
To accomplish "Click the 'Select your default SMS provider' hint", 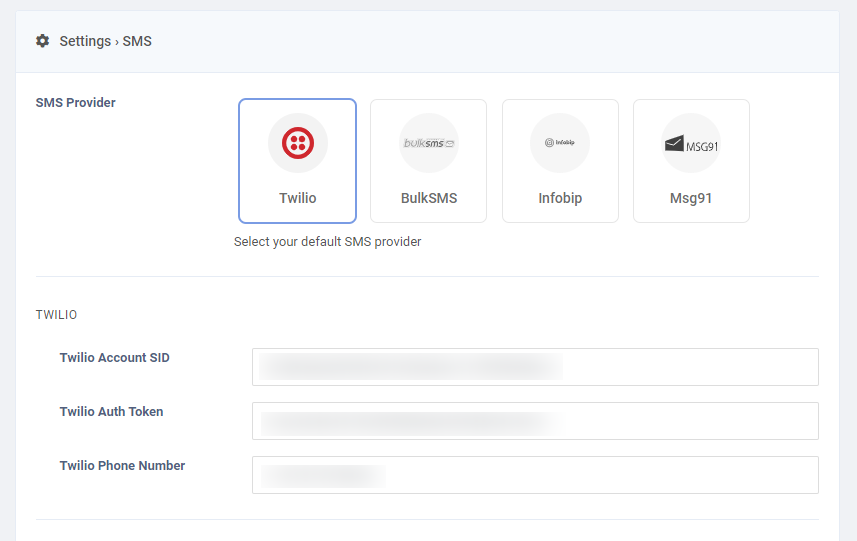I will 327,242.
